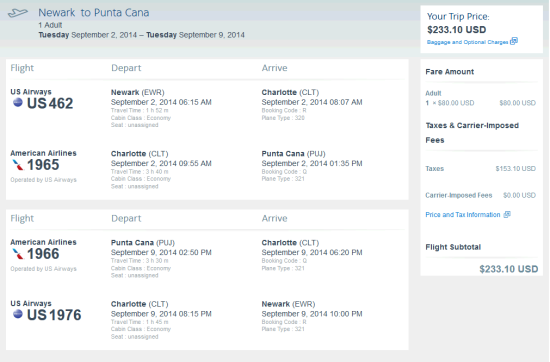
Task: Click the American Airlines logo next to flight 1966
Action: coord(18,254)
